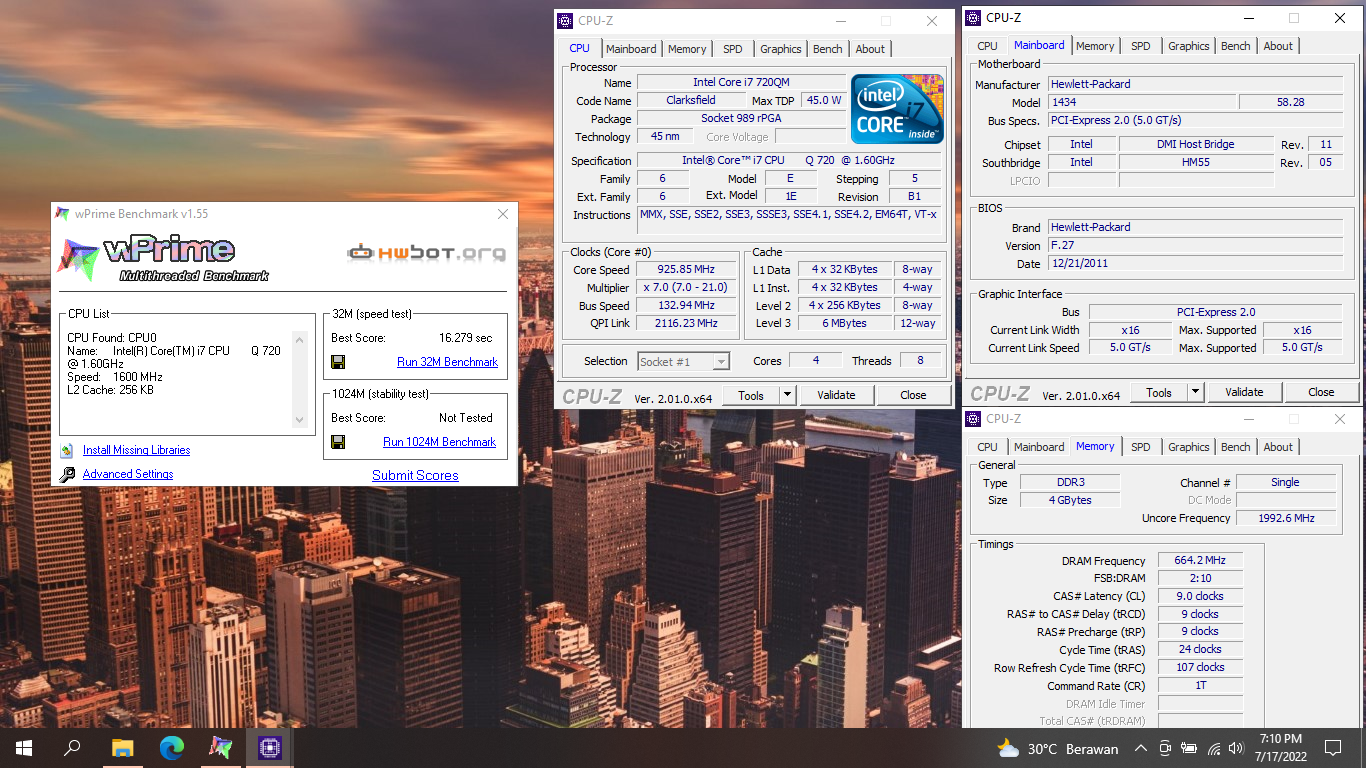Open the taskbar search icon
The width and height of the screenshot is (1366, 768).
tap(72, 747)
